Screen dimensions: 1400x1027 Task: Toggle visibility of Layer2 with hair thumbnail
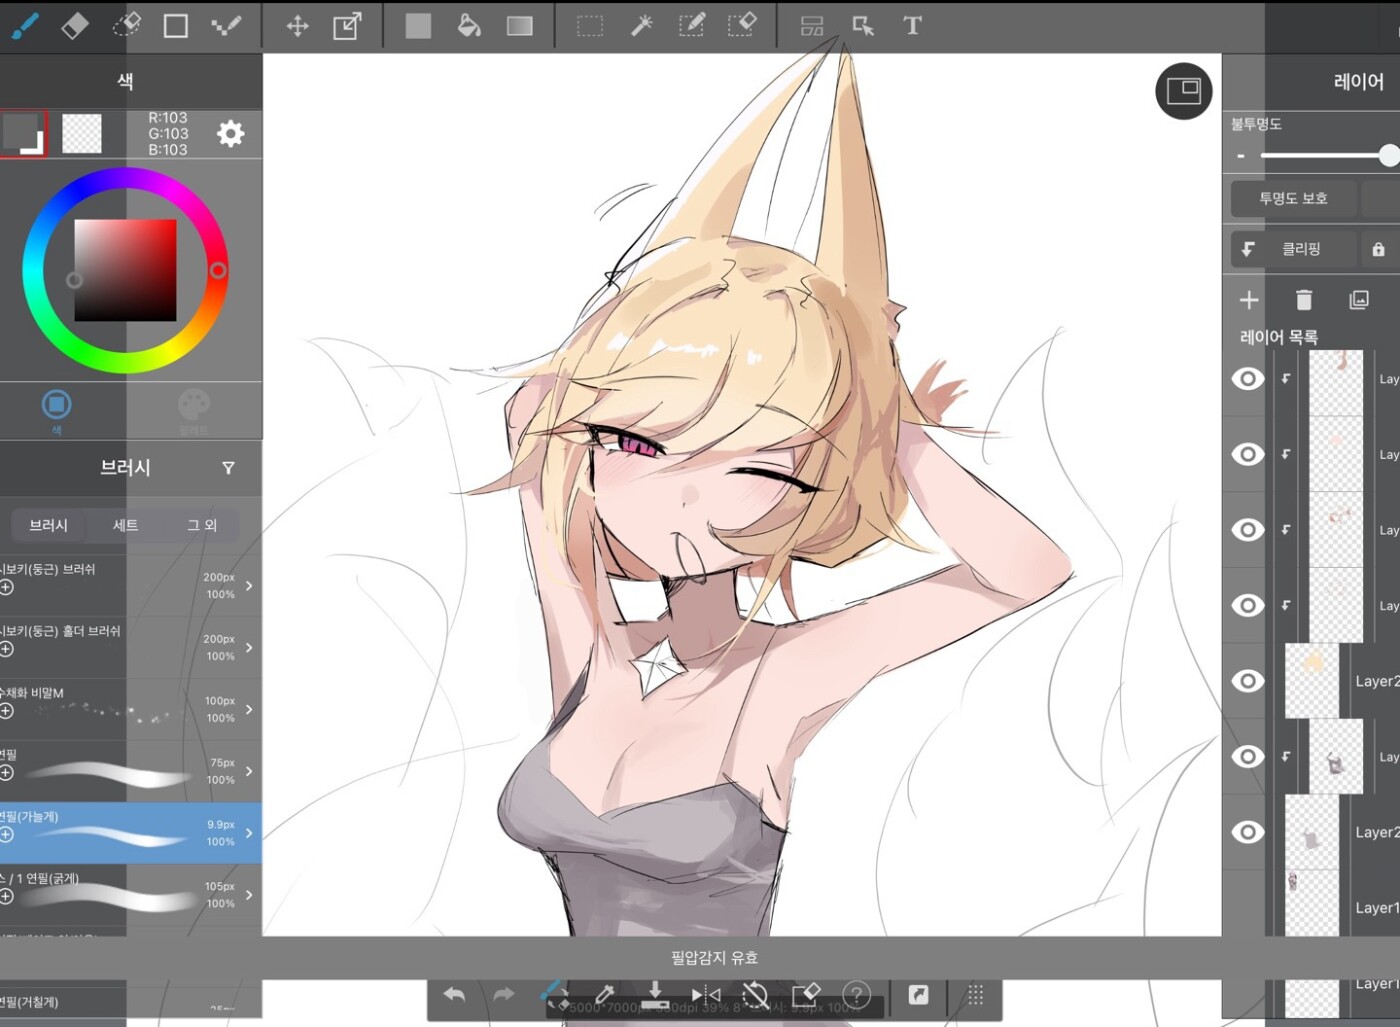[1247, 681]
